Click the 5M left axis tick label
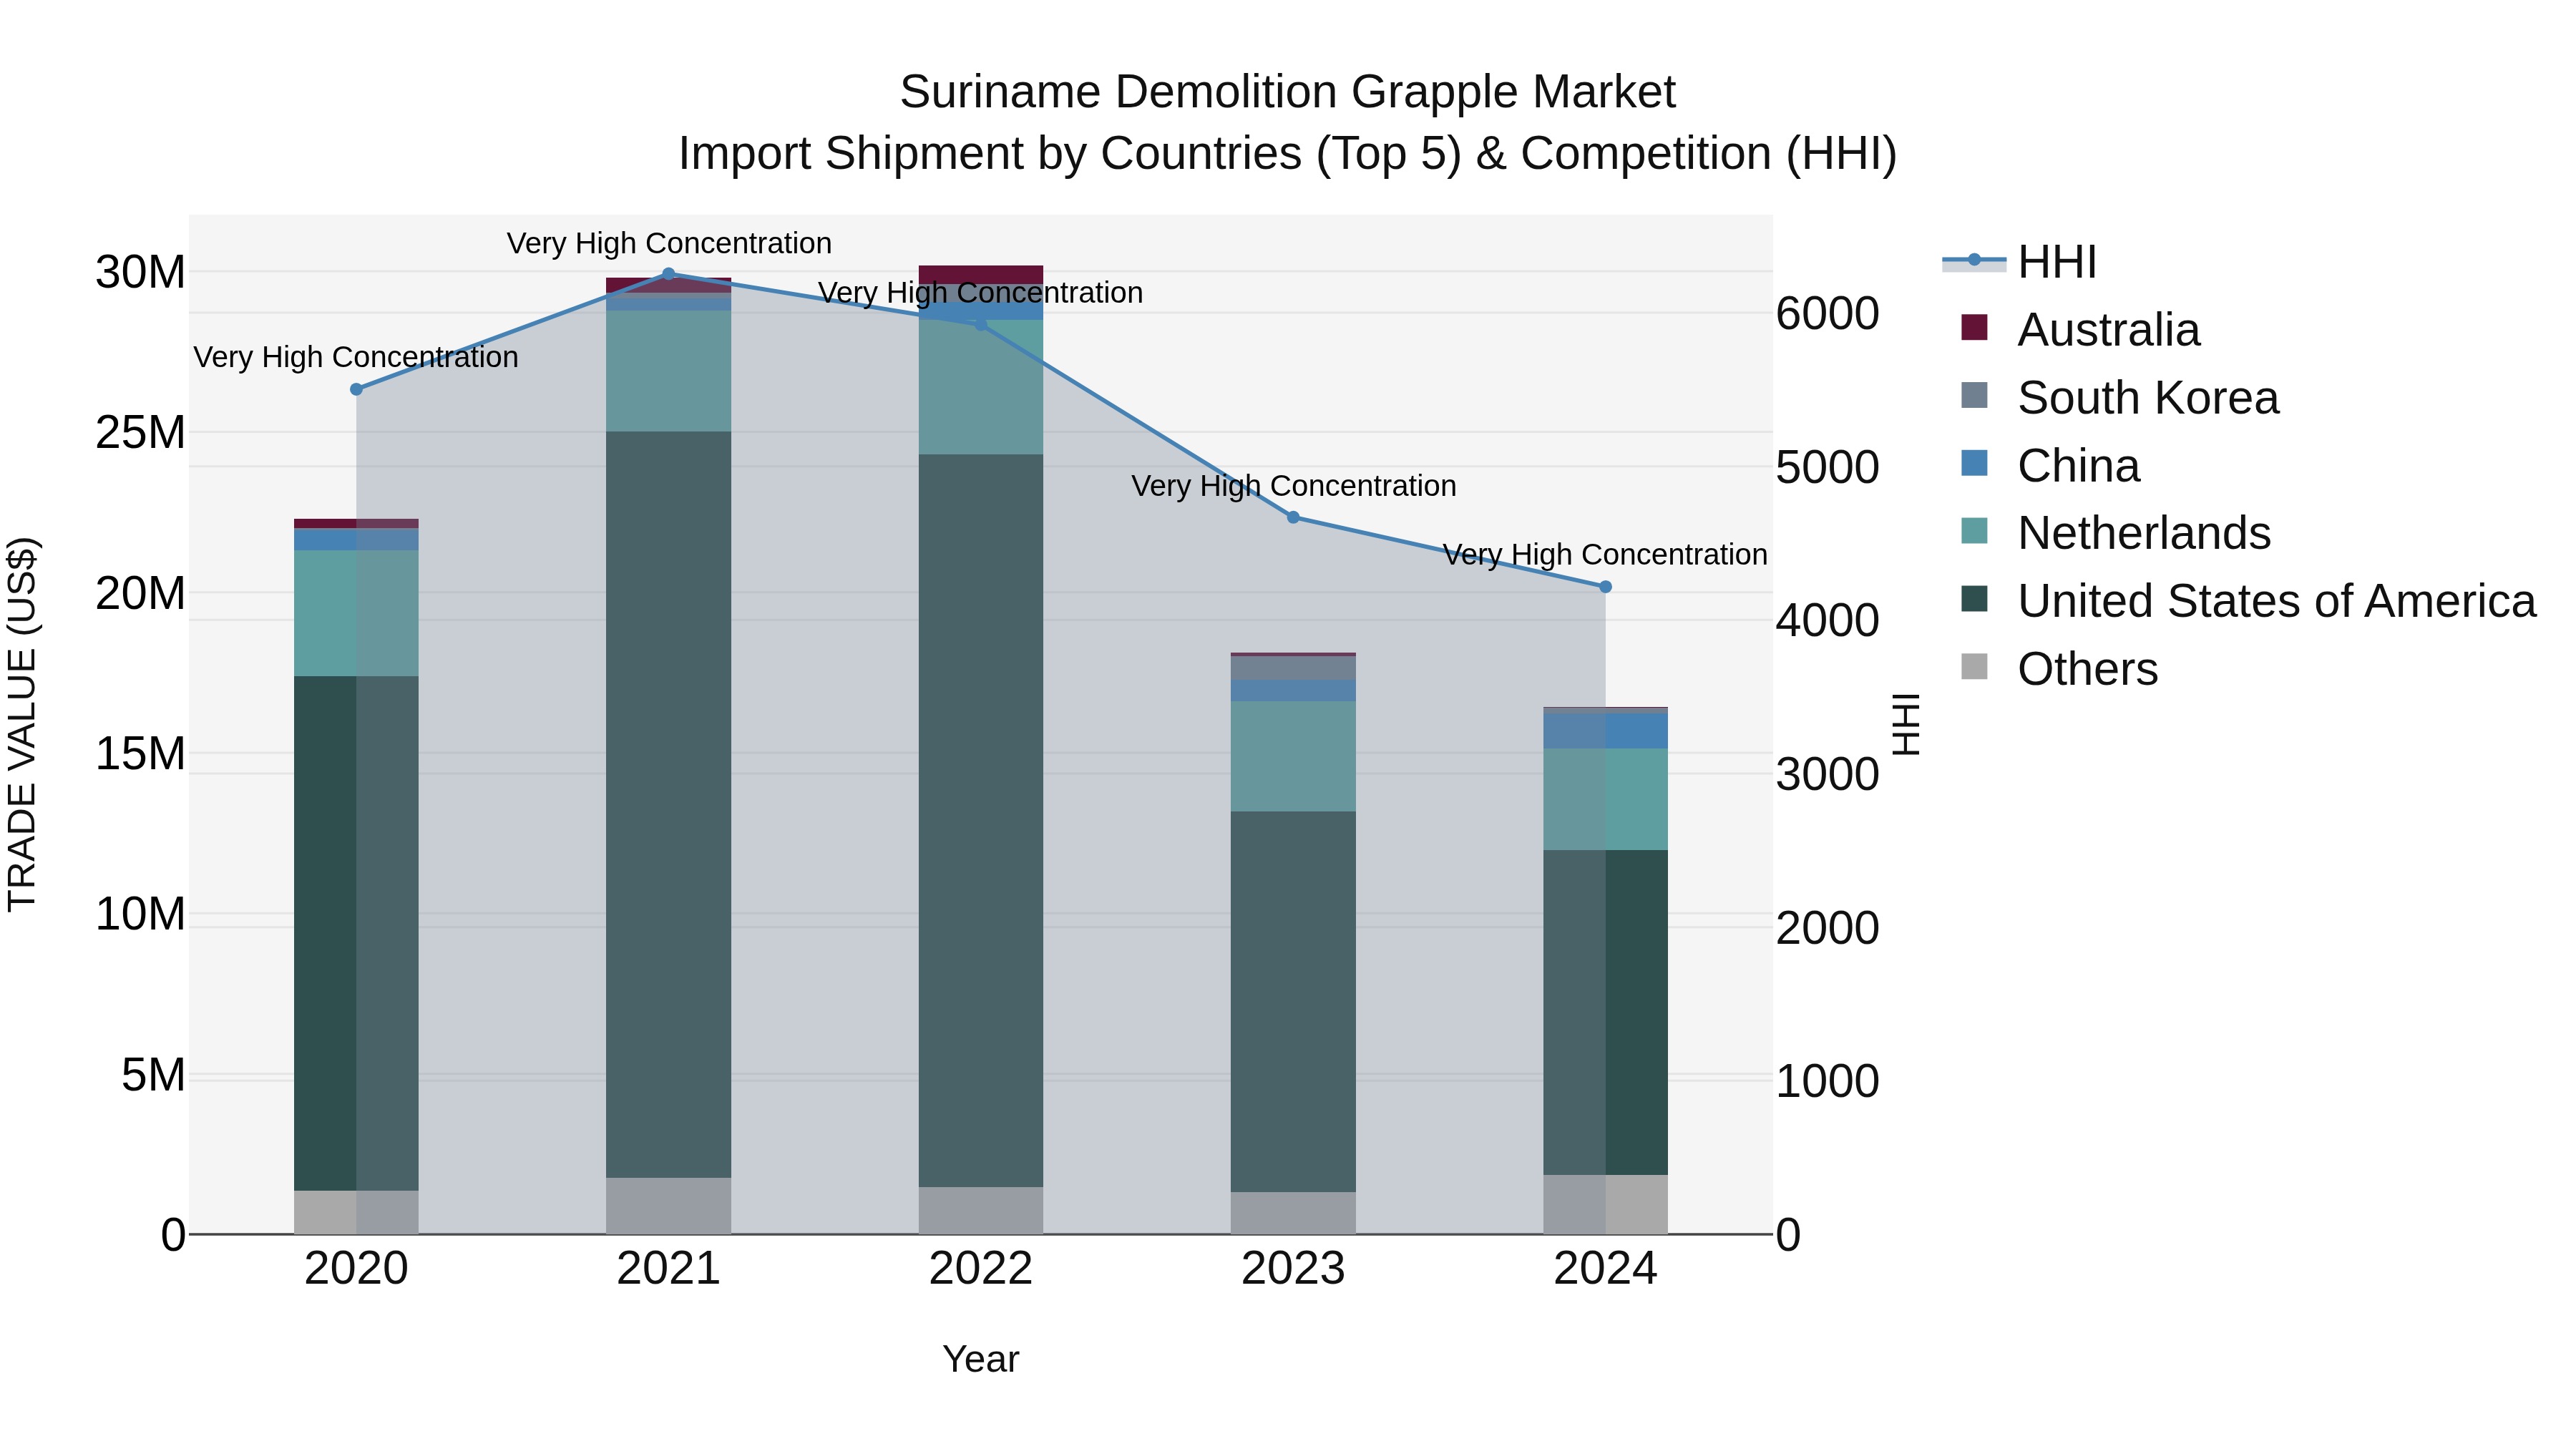 (x=153, y=1075)
